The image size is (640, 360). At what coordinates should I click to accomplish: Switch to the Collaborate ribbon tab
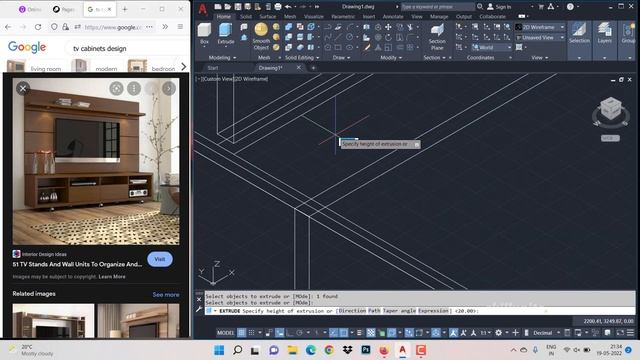point(492,16)
